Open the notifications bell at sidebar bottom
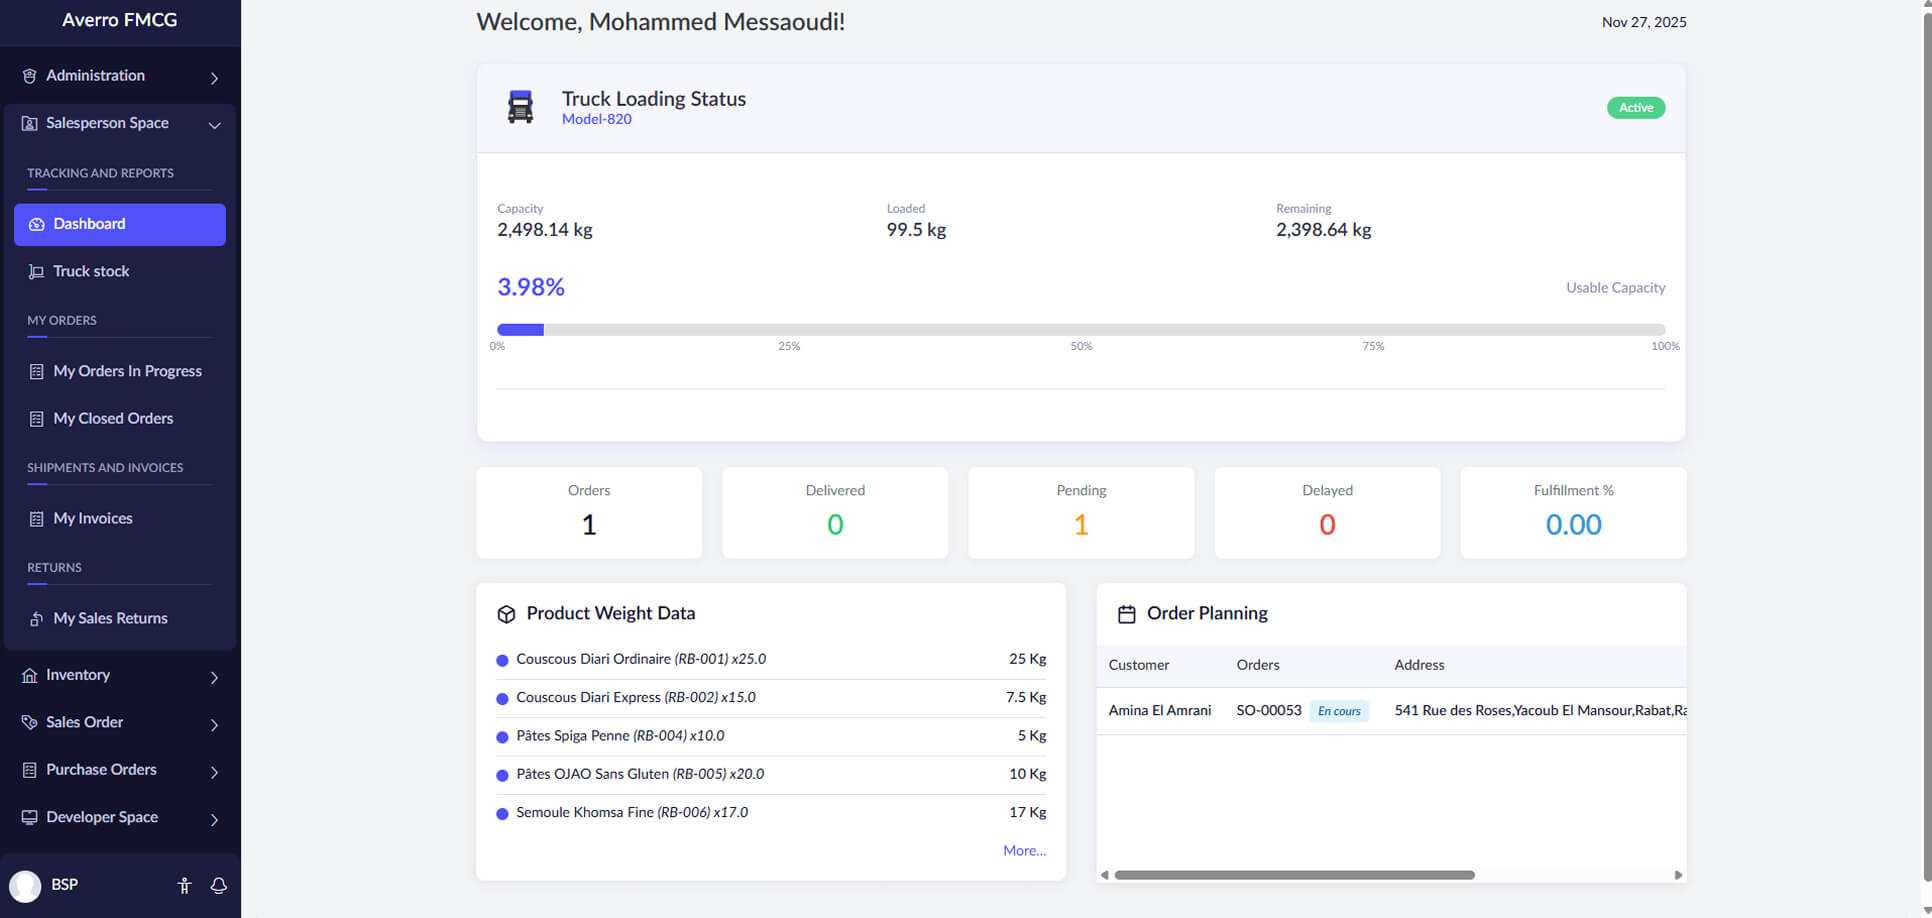1932x918 pixels. 219,885
